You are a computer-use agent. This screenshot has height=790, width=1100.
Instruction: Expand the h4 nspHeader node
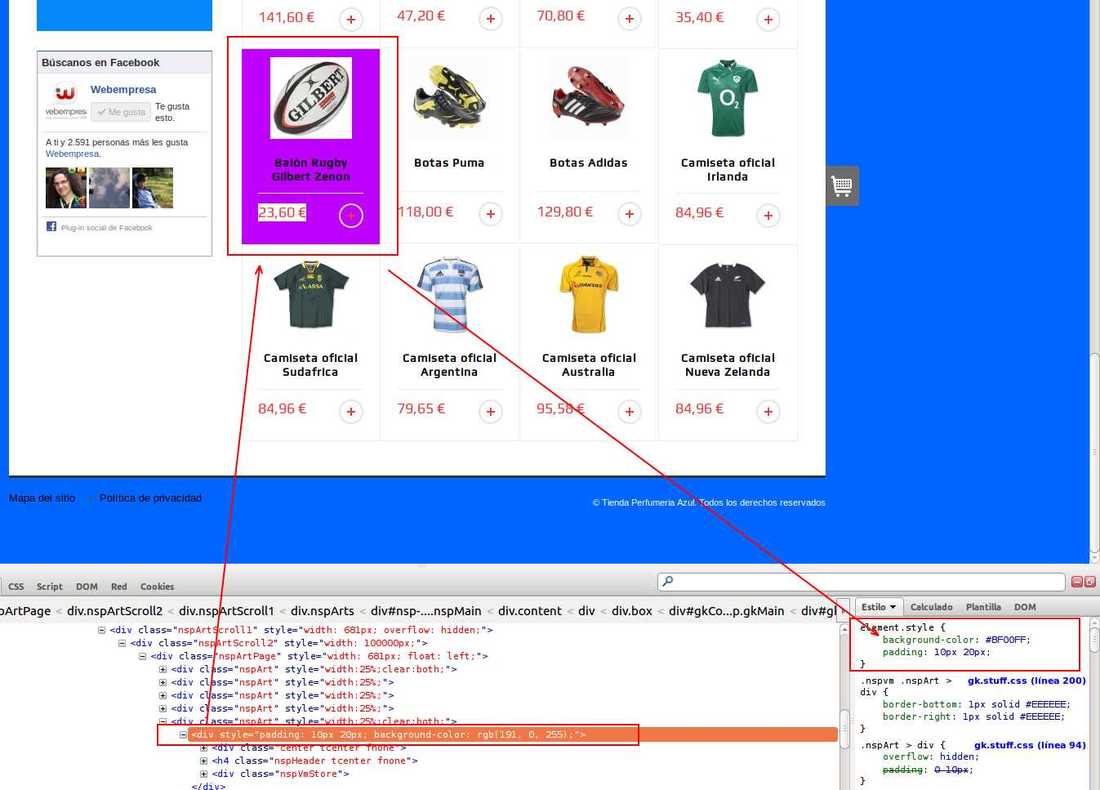coord(203,761)
